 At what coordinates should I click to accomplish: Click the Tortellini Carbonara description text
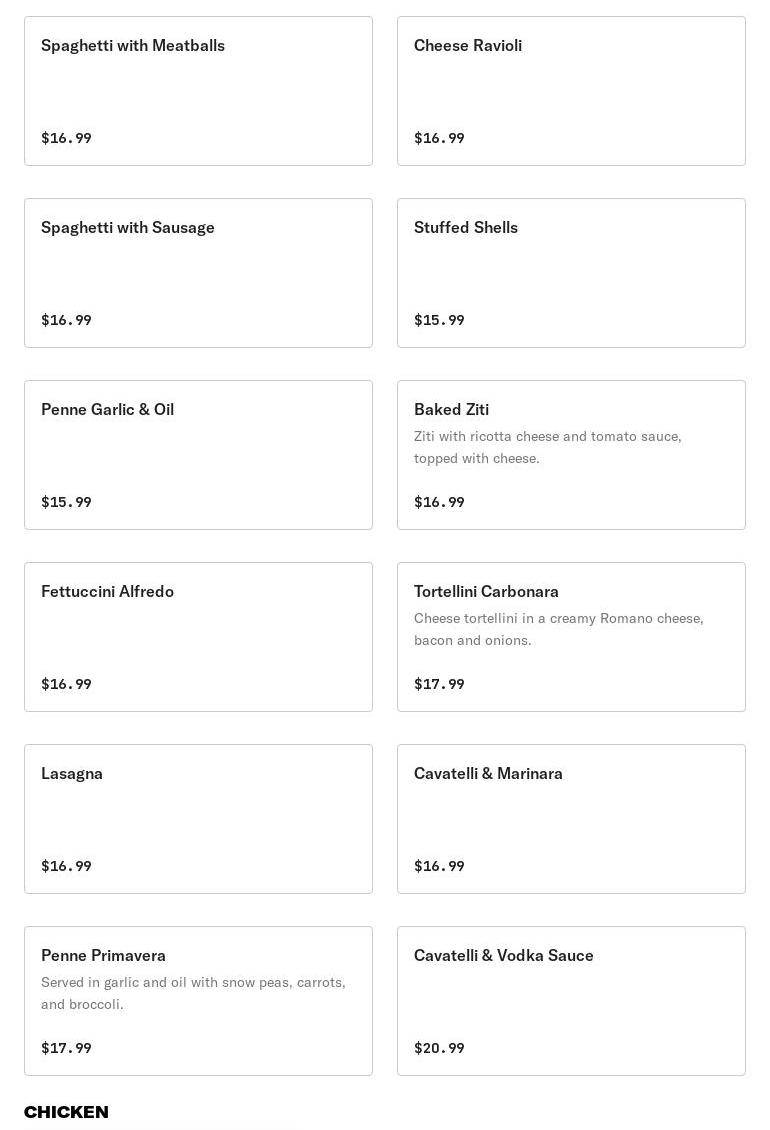(x=558, y=629)
